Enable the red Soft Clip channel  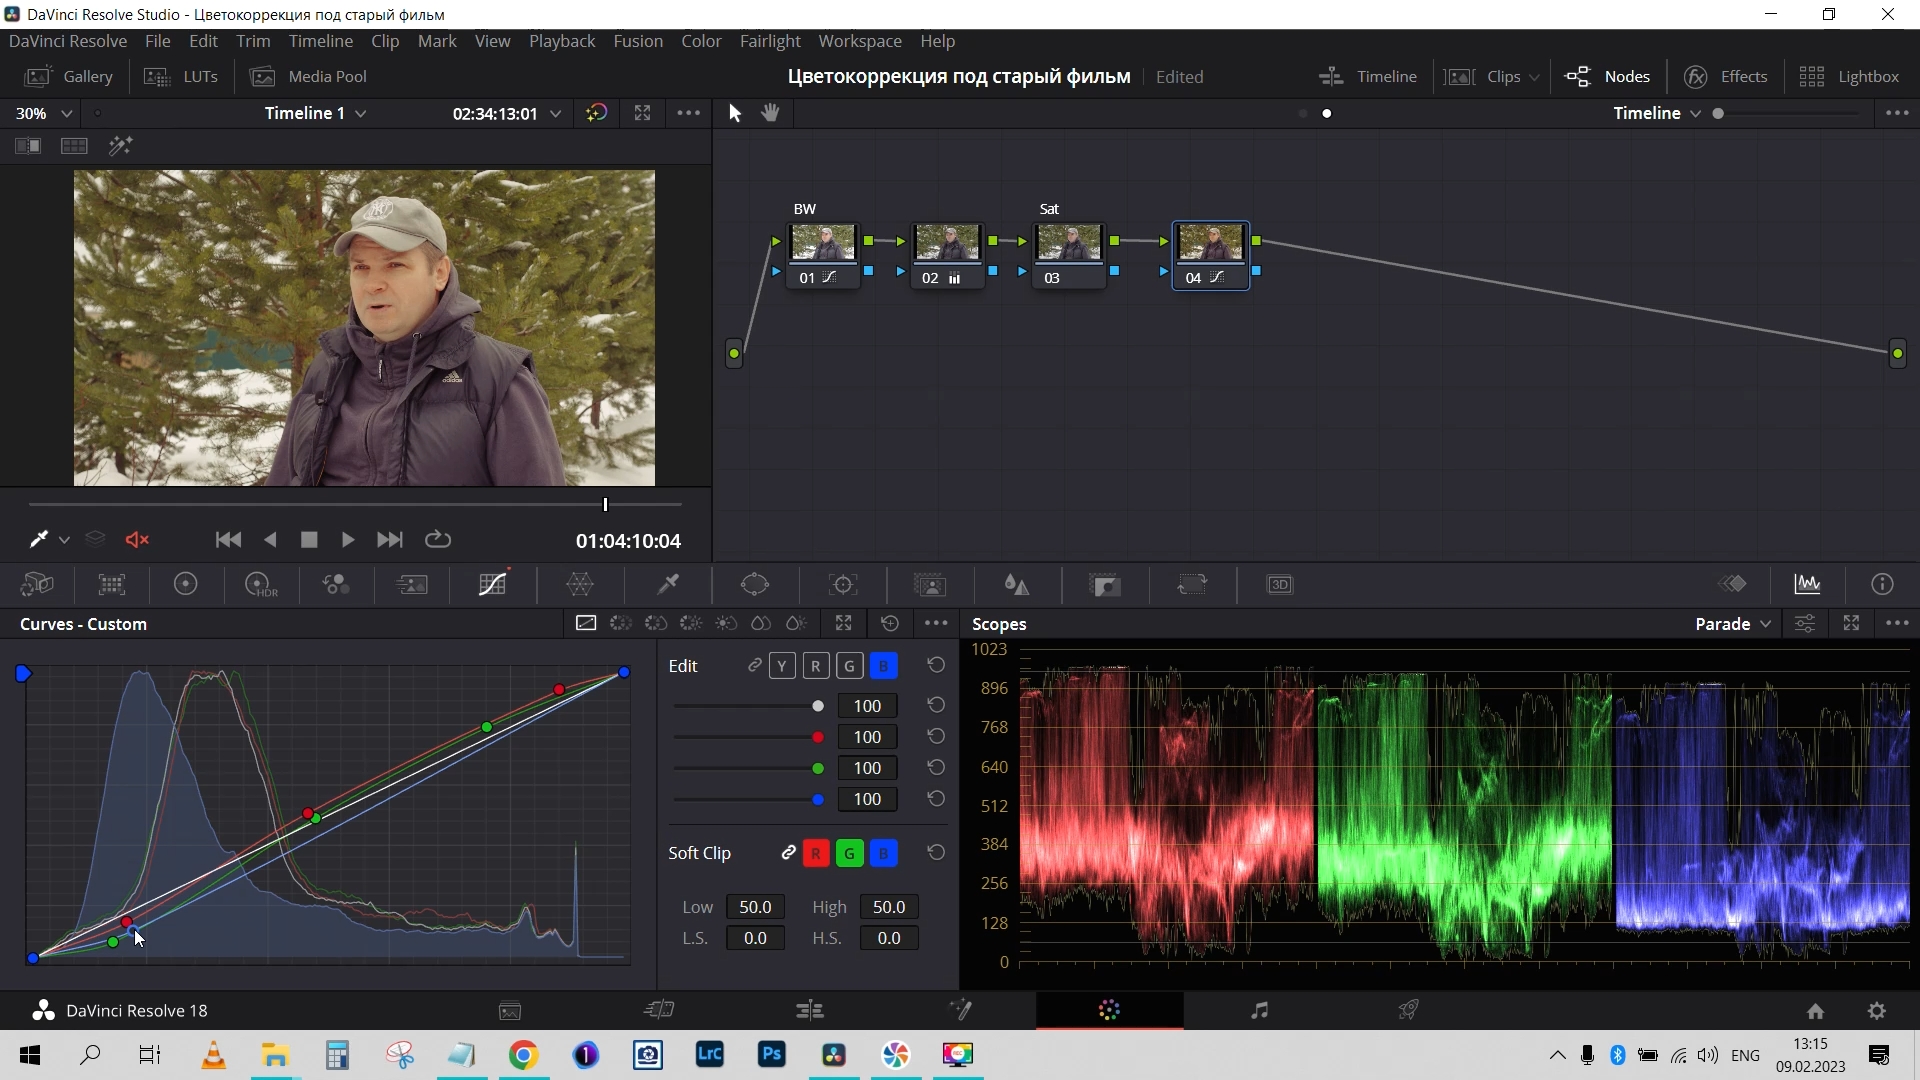[816, 853]
